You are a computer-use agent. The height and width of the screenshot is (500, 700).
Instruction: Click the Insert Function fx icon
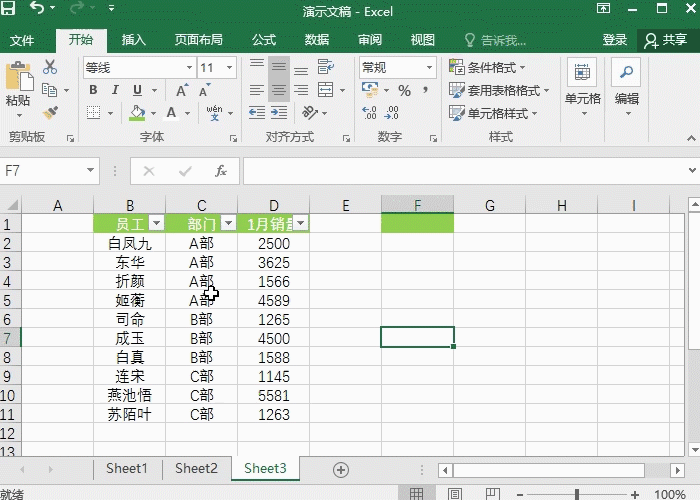221,171
